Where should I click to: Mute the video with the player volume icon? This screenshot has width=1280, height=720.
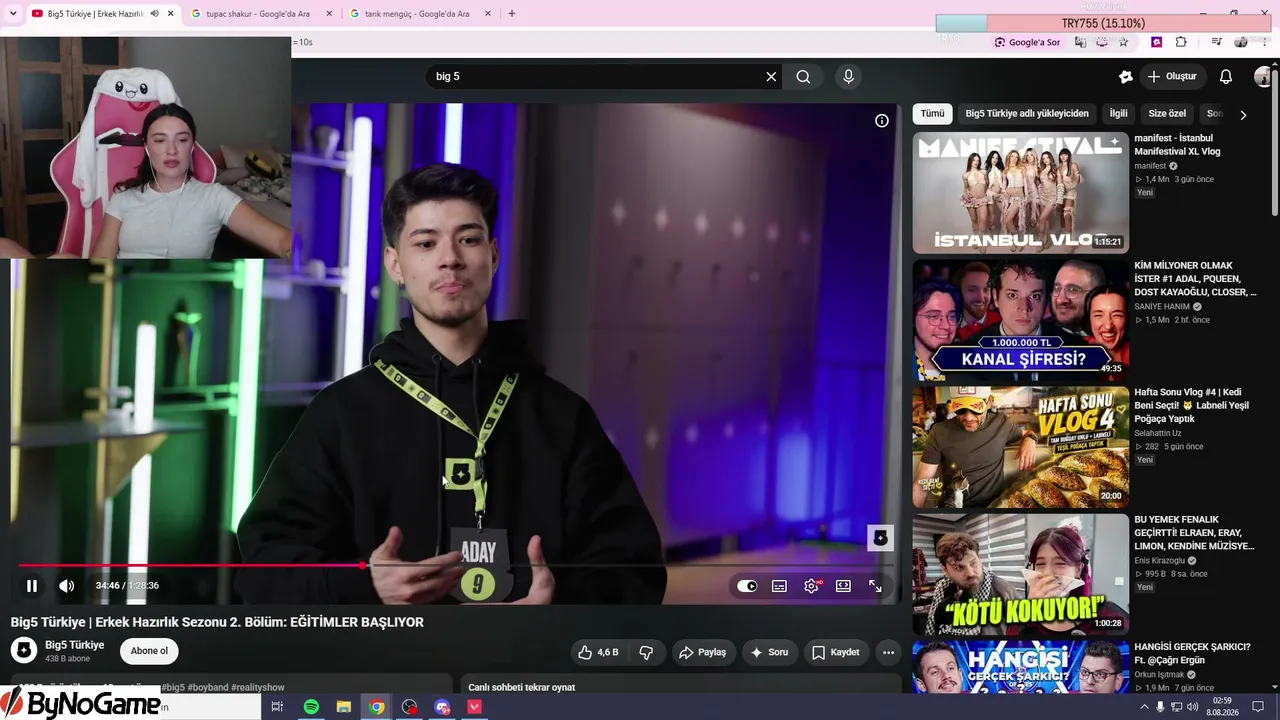click(x=67, y=586)
